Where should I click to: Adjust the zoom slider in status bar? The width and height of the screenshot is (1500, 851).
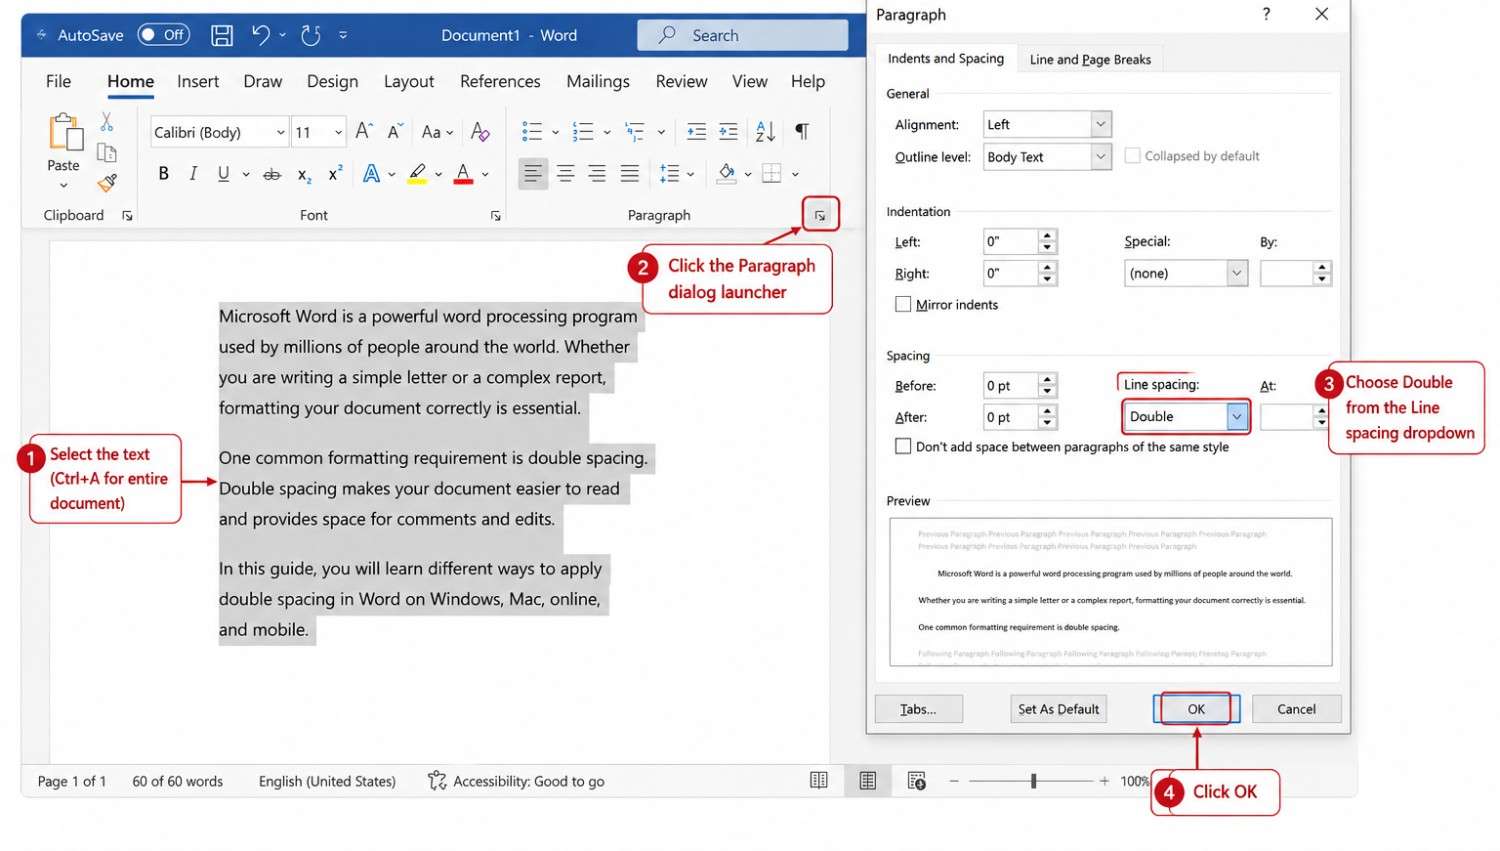click(1033, 781)
